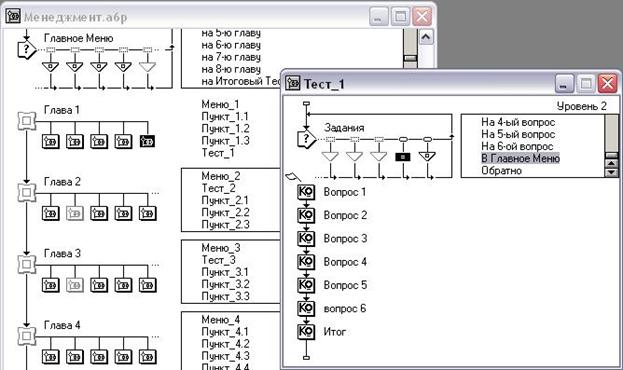The width and height of the screenshot is (623, 370).
Task: Select the Глава 1 framework icon
Action: pos(27,121)
